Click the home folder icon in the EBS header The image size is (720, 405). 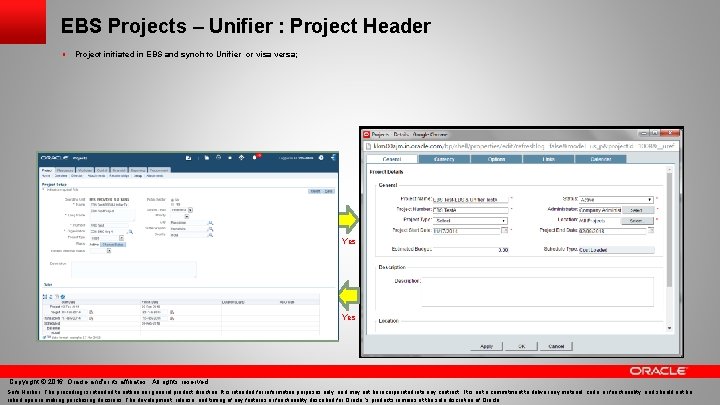point(188,158)
